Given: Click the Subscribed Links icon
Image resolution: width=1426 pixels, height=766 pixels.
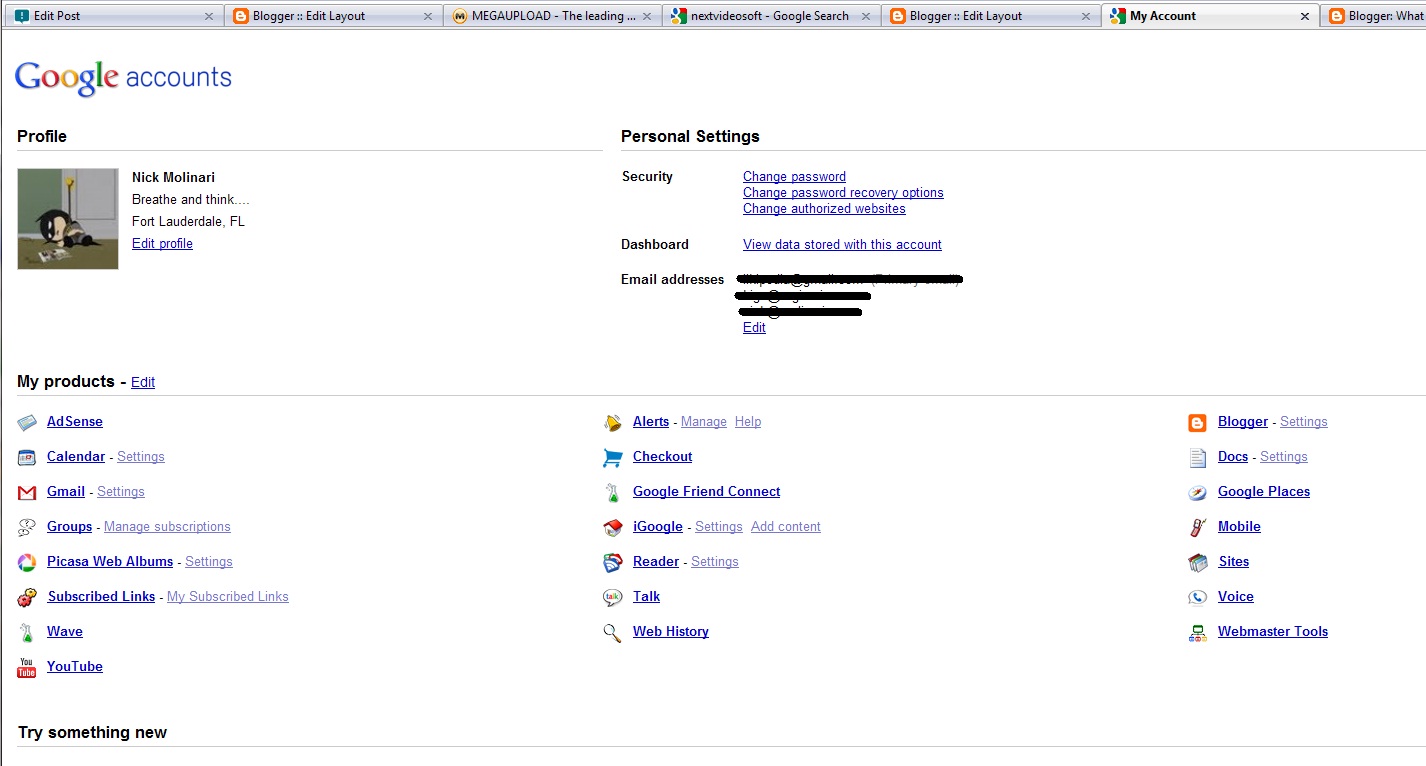Looking at the screenshot, I should pyautogui.click(x=27, y=597).
